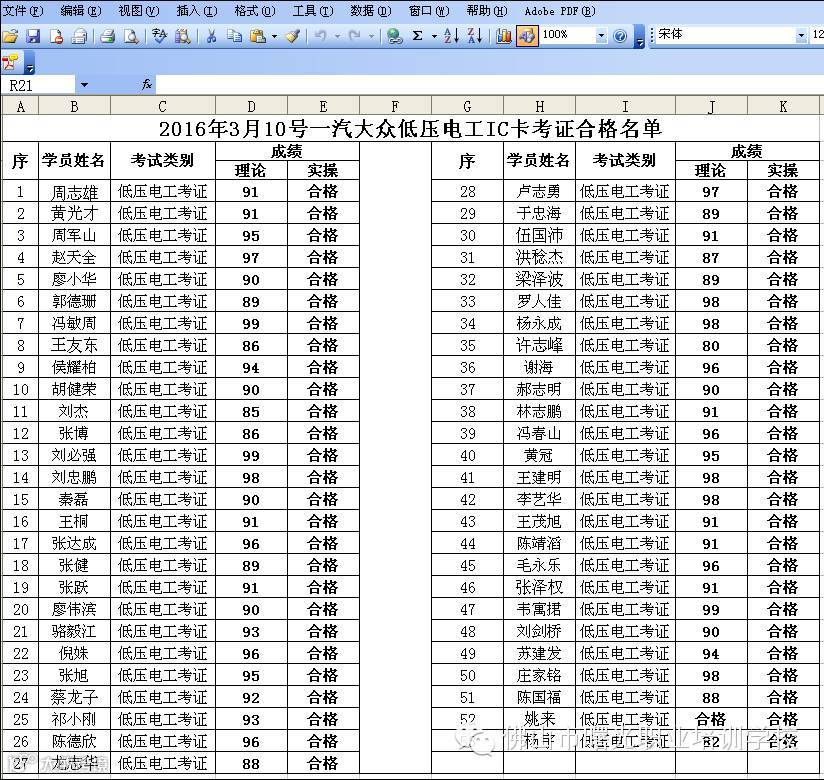Click the Research binoculars icon
Screen dimensions: 824x780
pyautogui.click(x=182, y=36)
